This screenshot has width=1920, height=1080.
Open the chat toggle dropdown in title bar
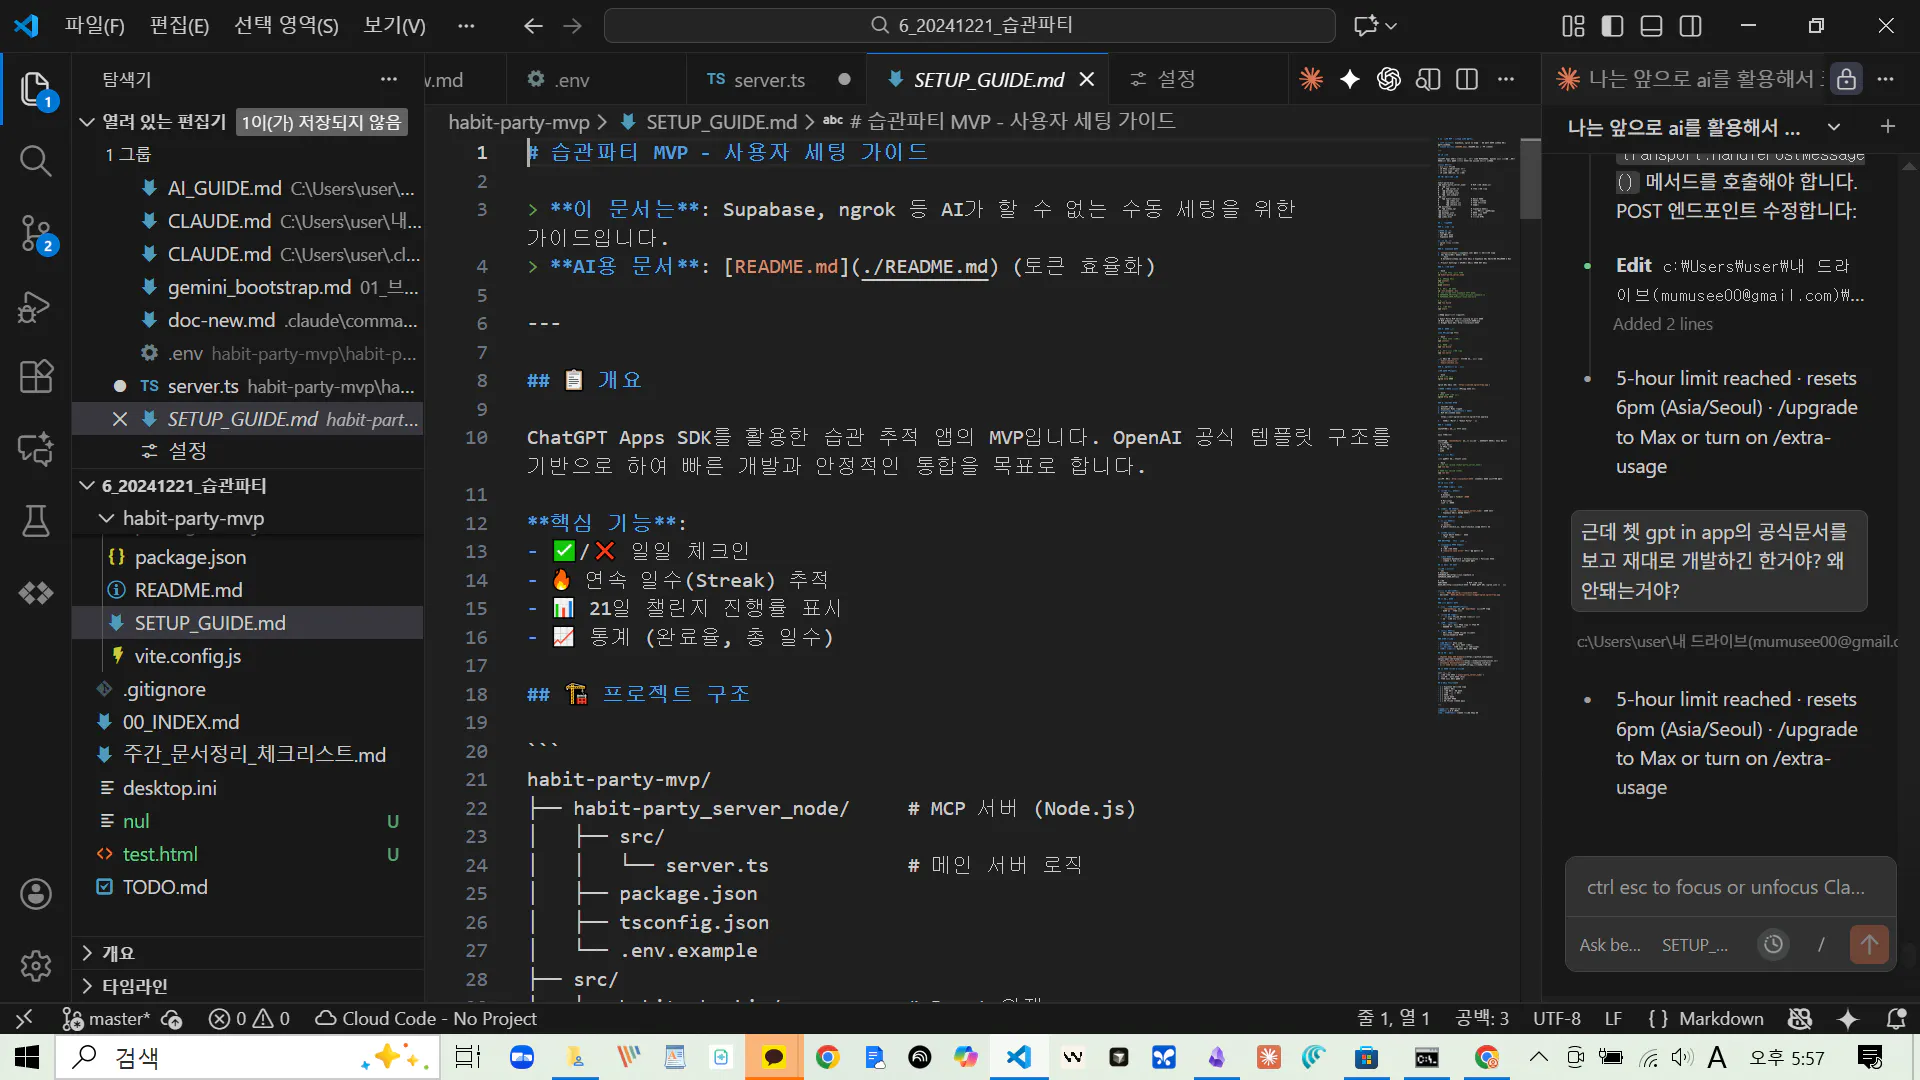tap(1391, 26)
